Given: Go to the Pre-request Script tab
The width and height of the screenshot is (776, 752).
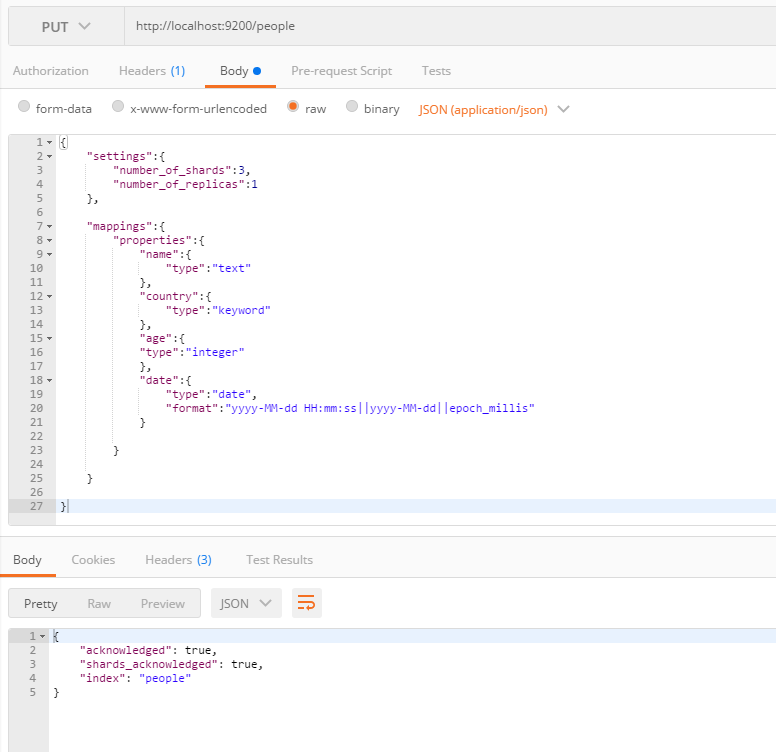Looking at the screenshot, I should 341,71.
